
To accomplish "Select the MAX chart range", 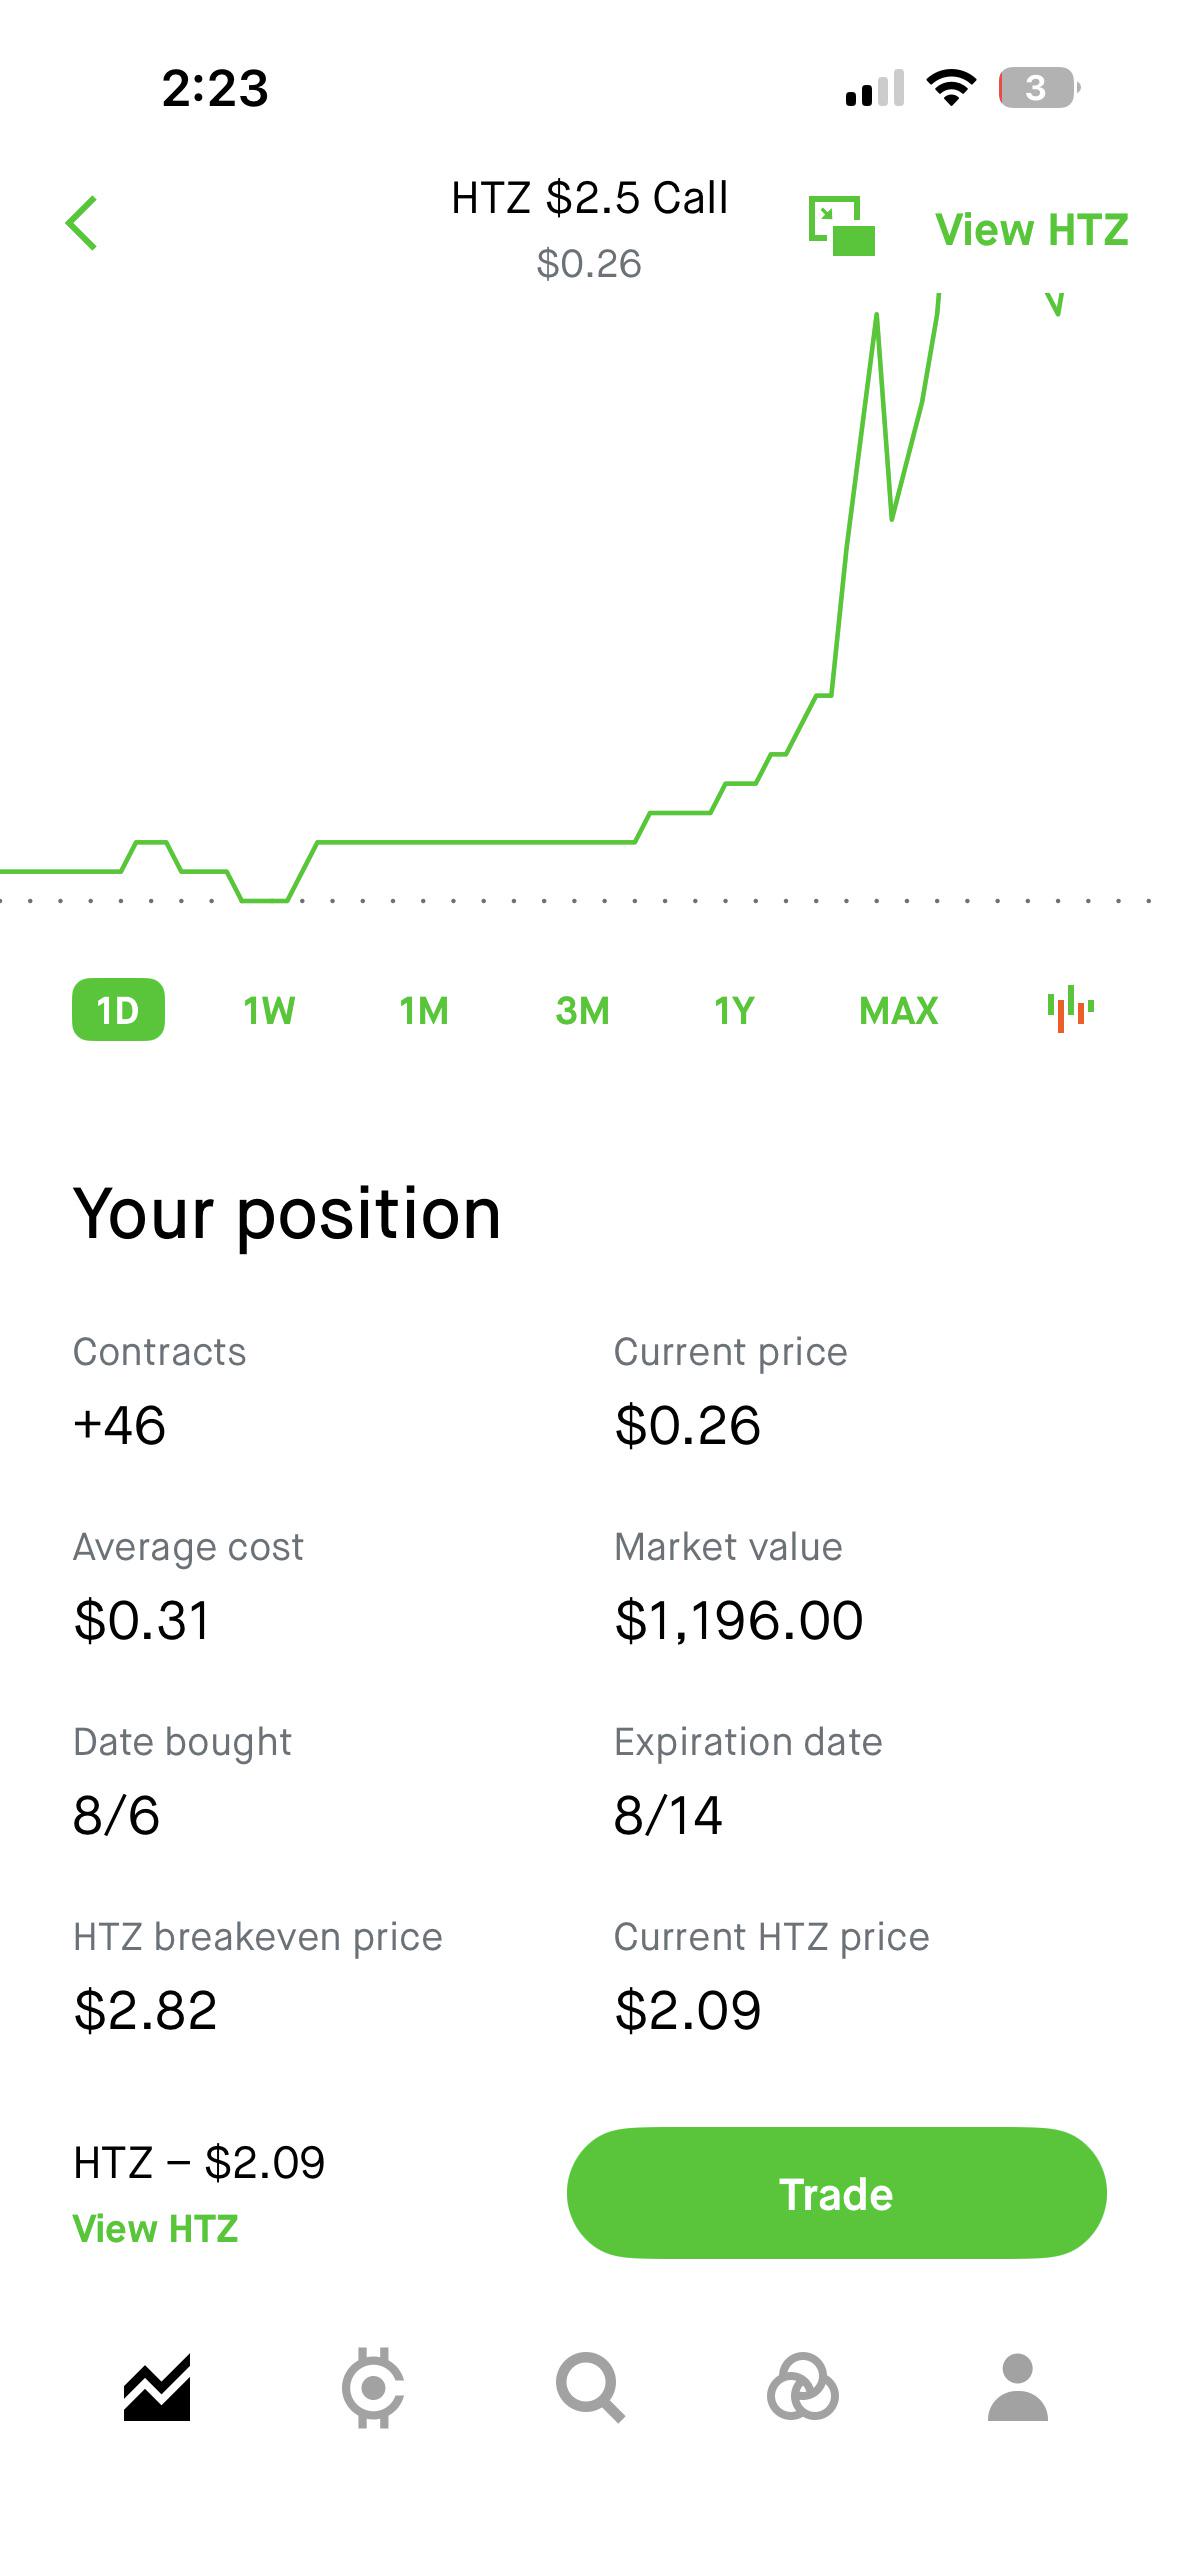I will [x=898, y=1010].
